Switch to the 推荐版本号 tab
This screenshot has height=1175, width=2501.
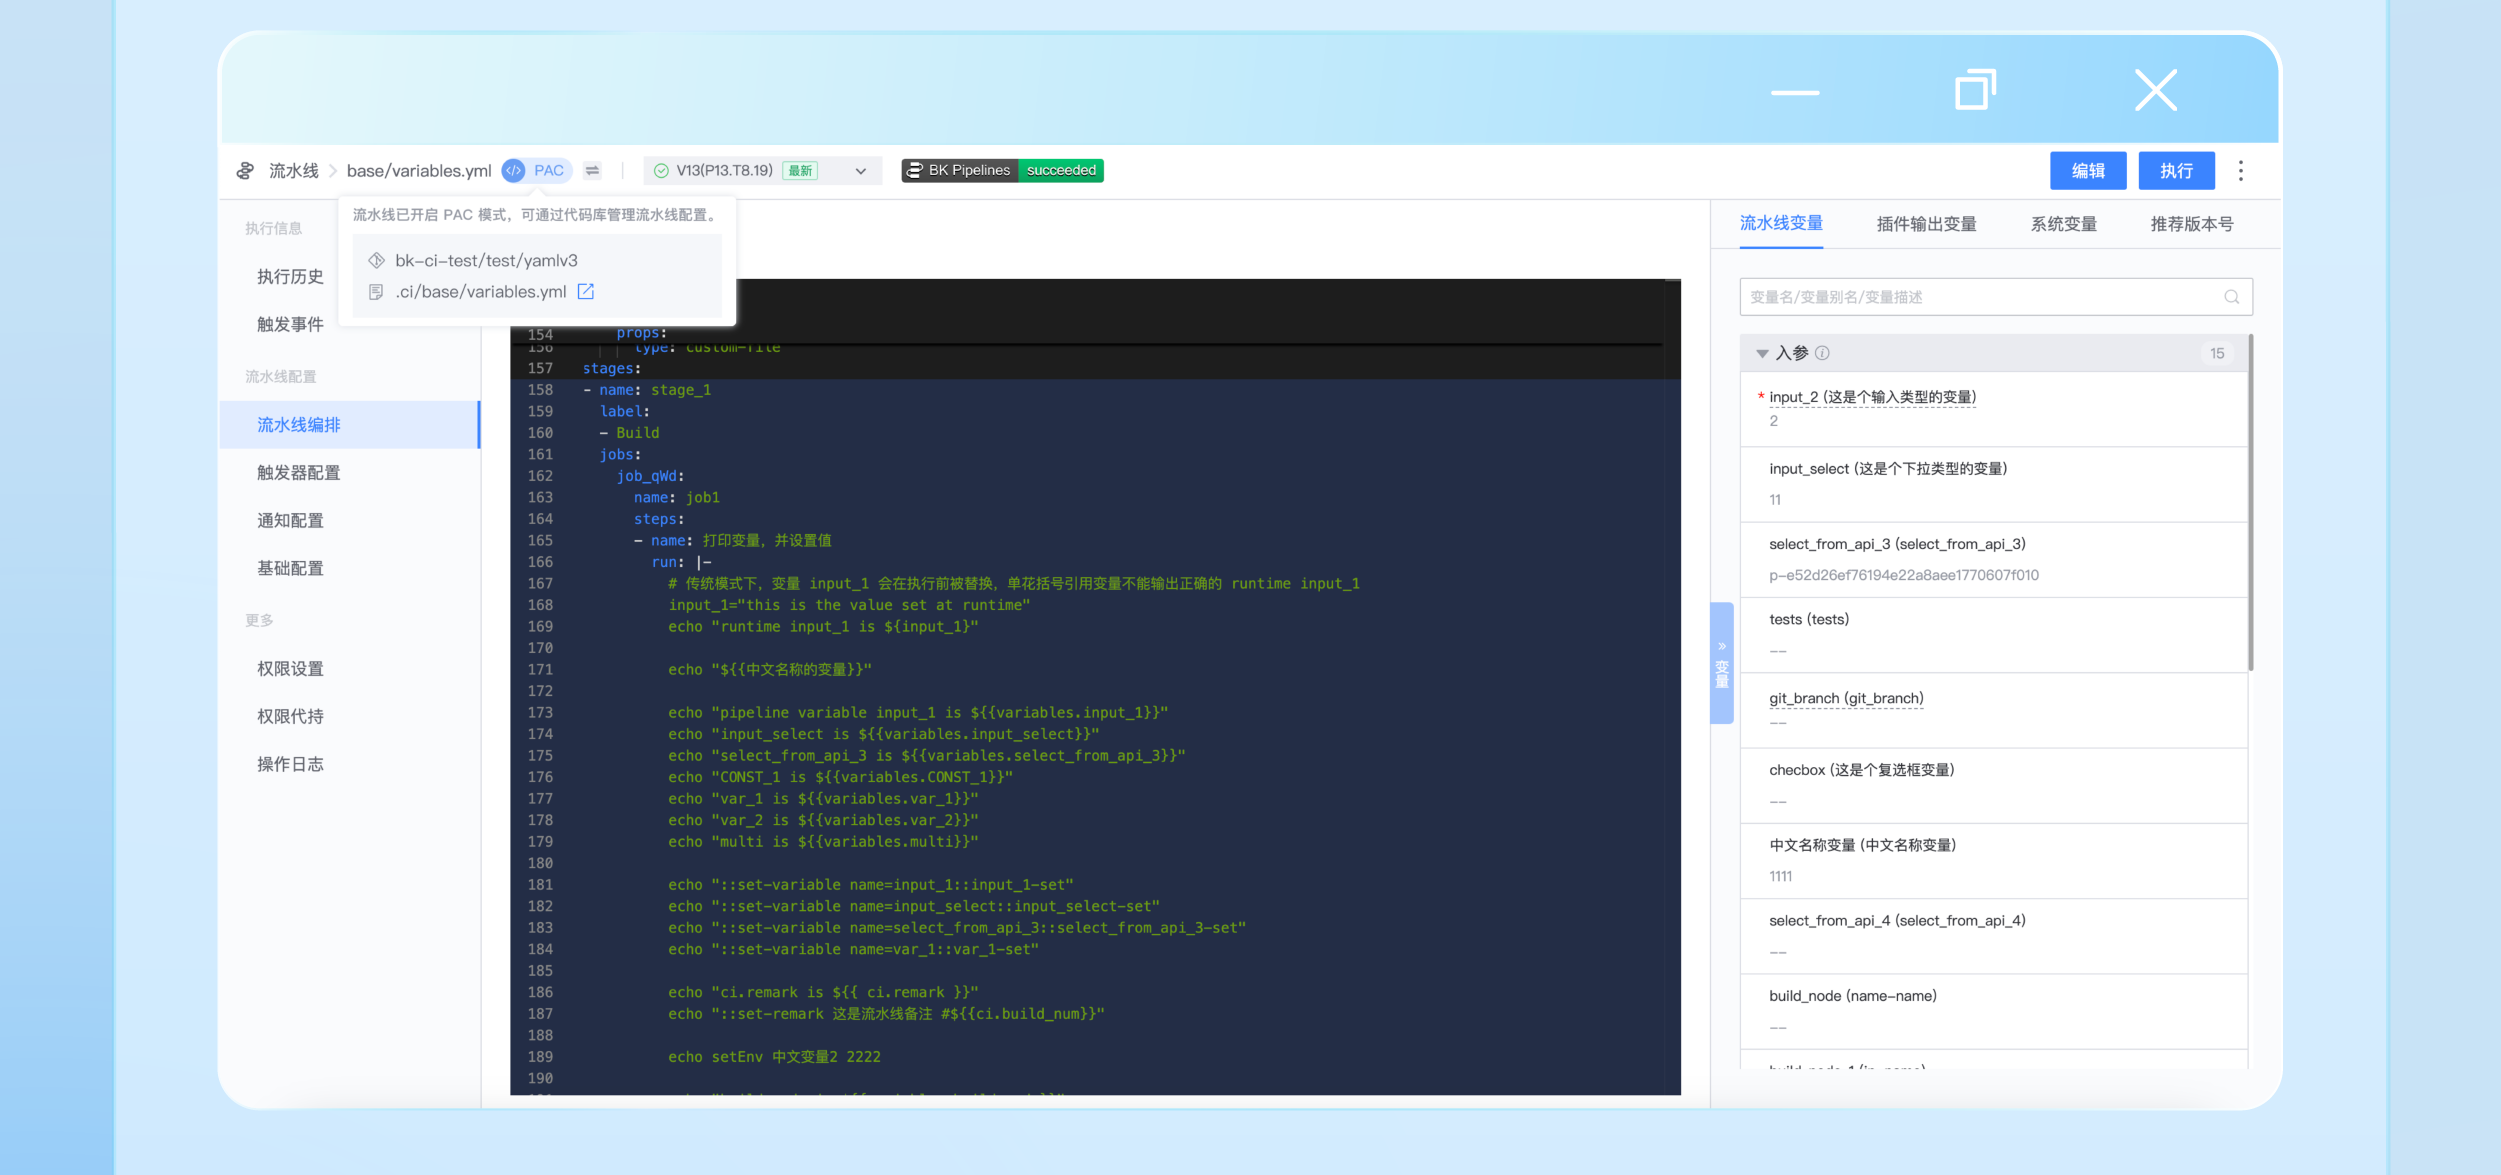tap(2191, 224)
